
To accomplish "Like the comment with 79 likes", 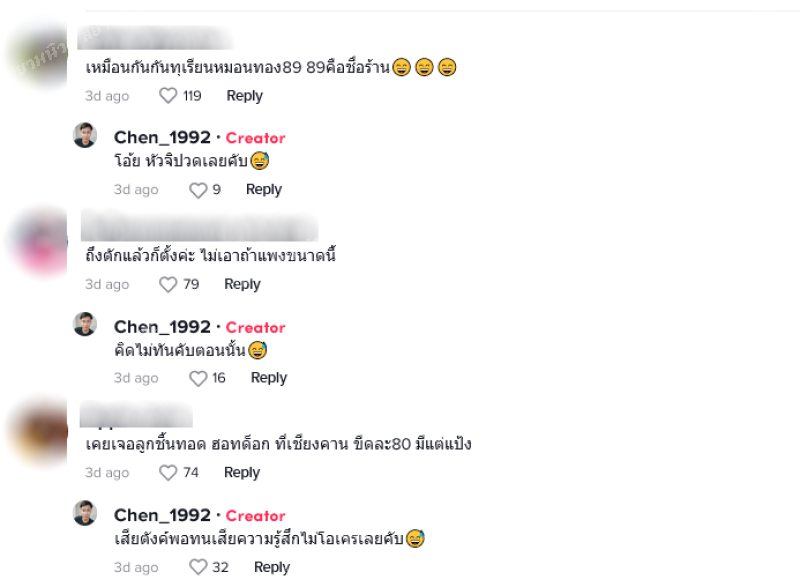I will point(168,284).
